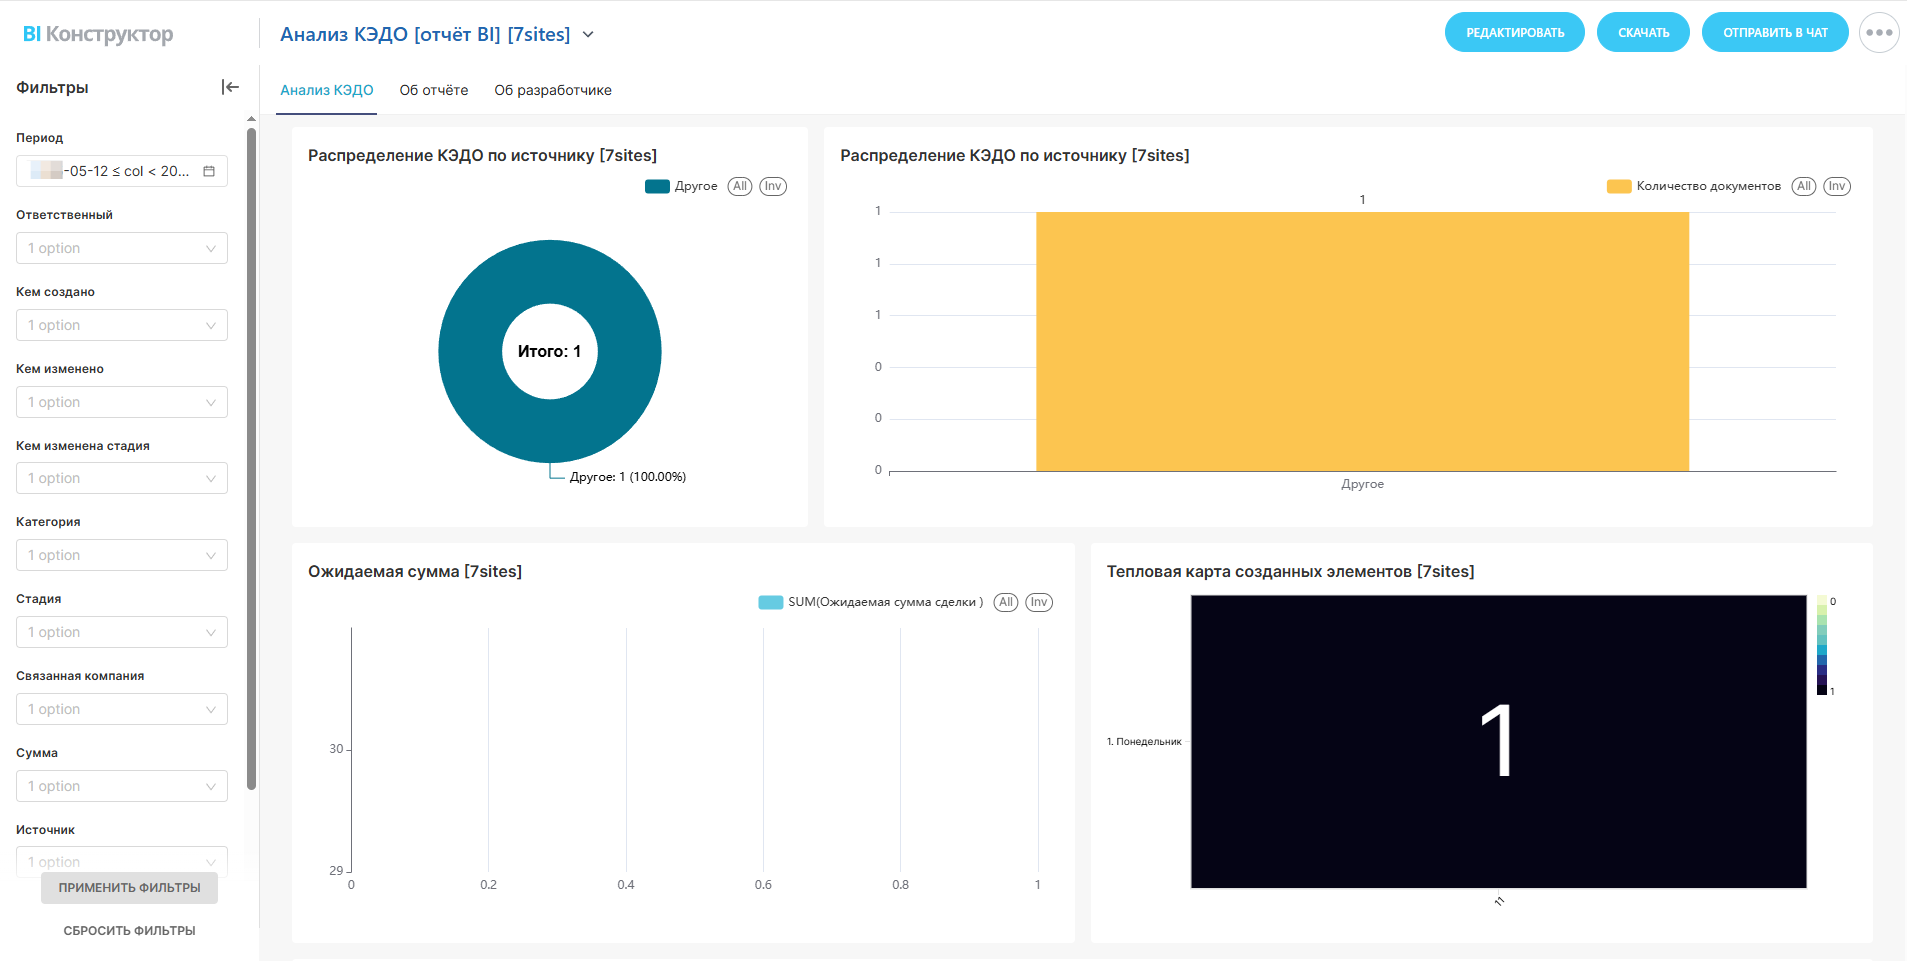Open the three-dots more options menu
The width and height of the screenshot is (1907, 961).
pos(1878,33)
